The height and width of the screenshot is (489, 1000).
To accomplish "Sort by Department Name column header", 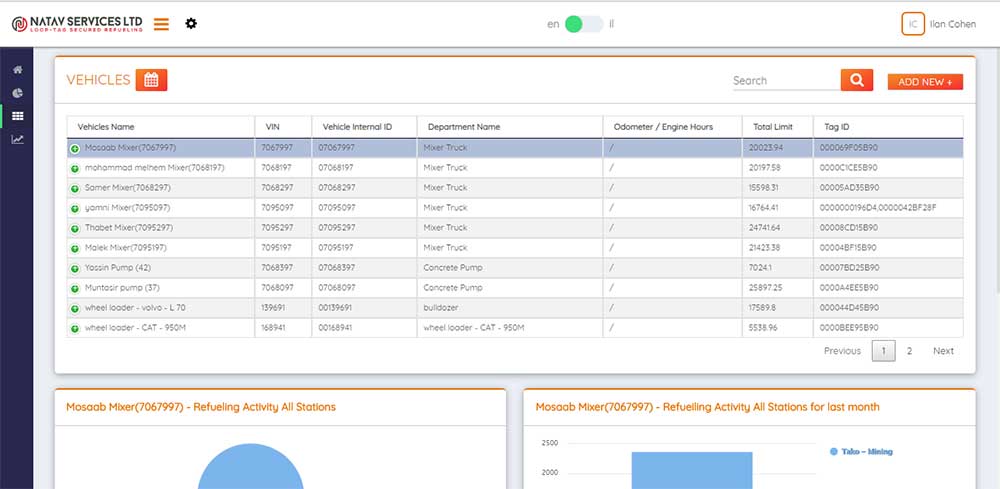I will 510,127.
